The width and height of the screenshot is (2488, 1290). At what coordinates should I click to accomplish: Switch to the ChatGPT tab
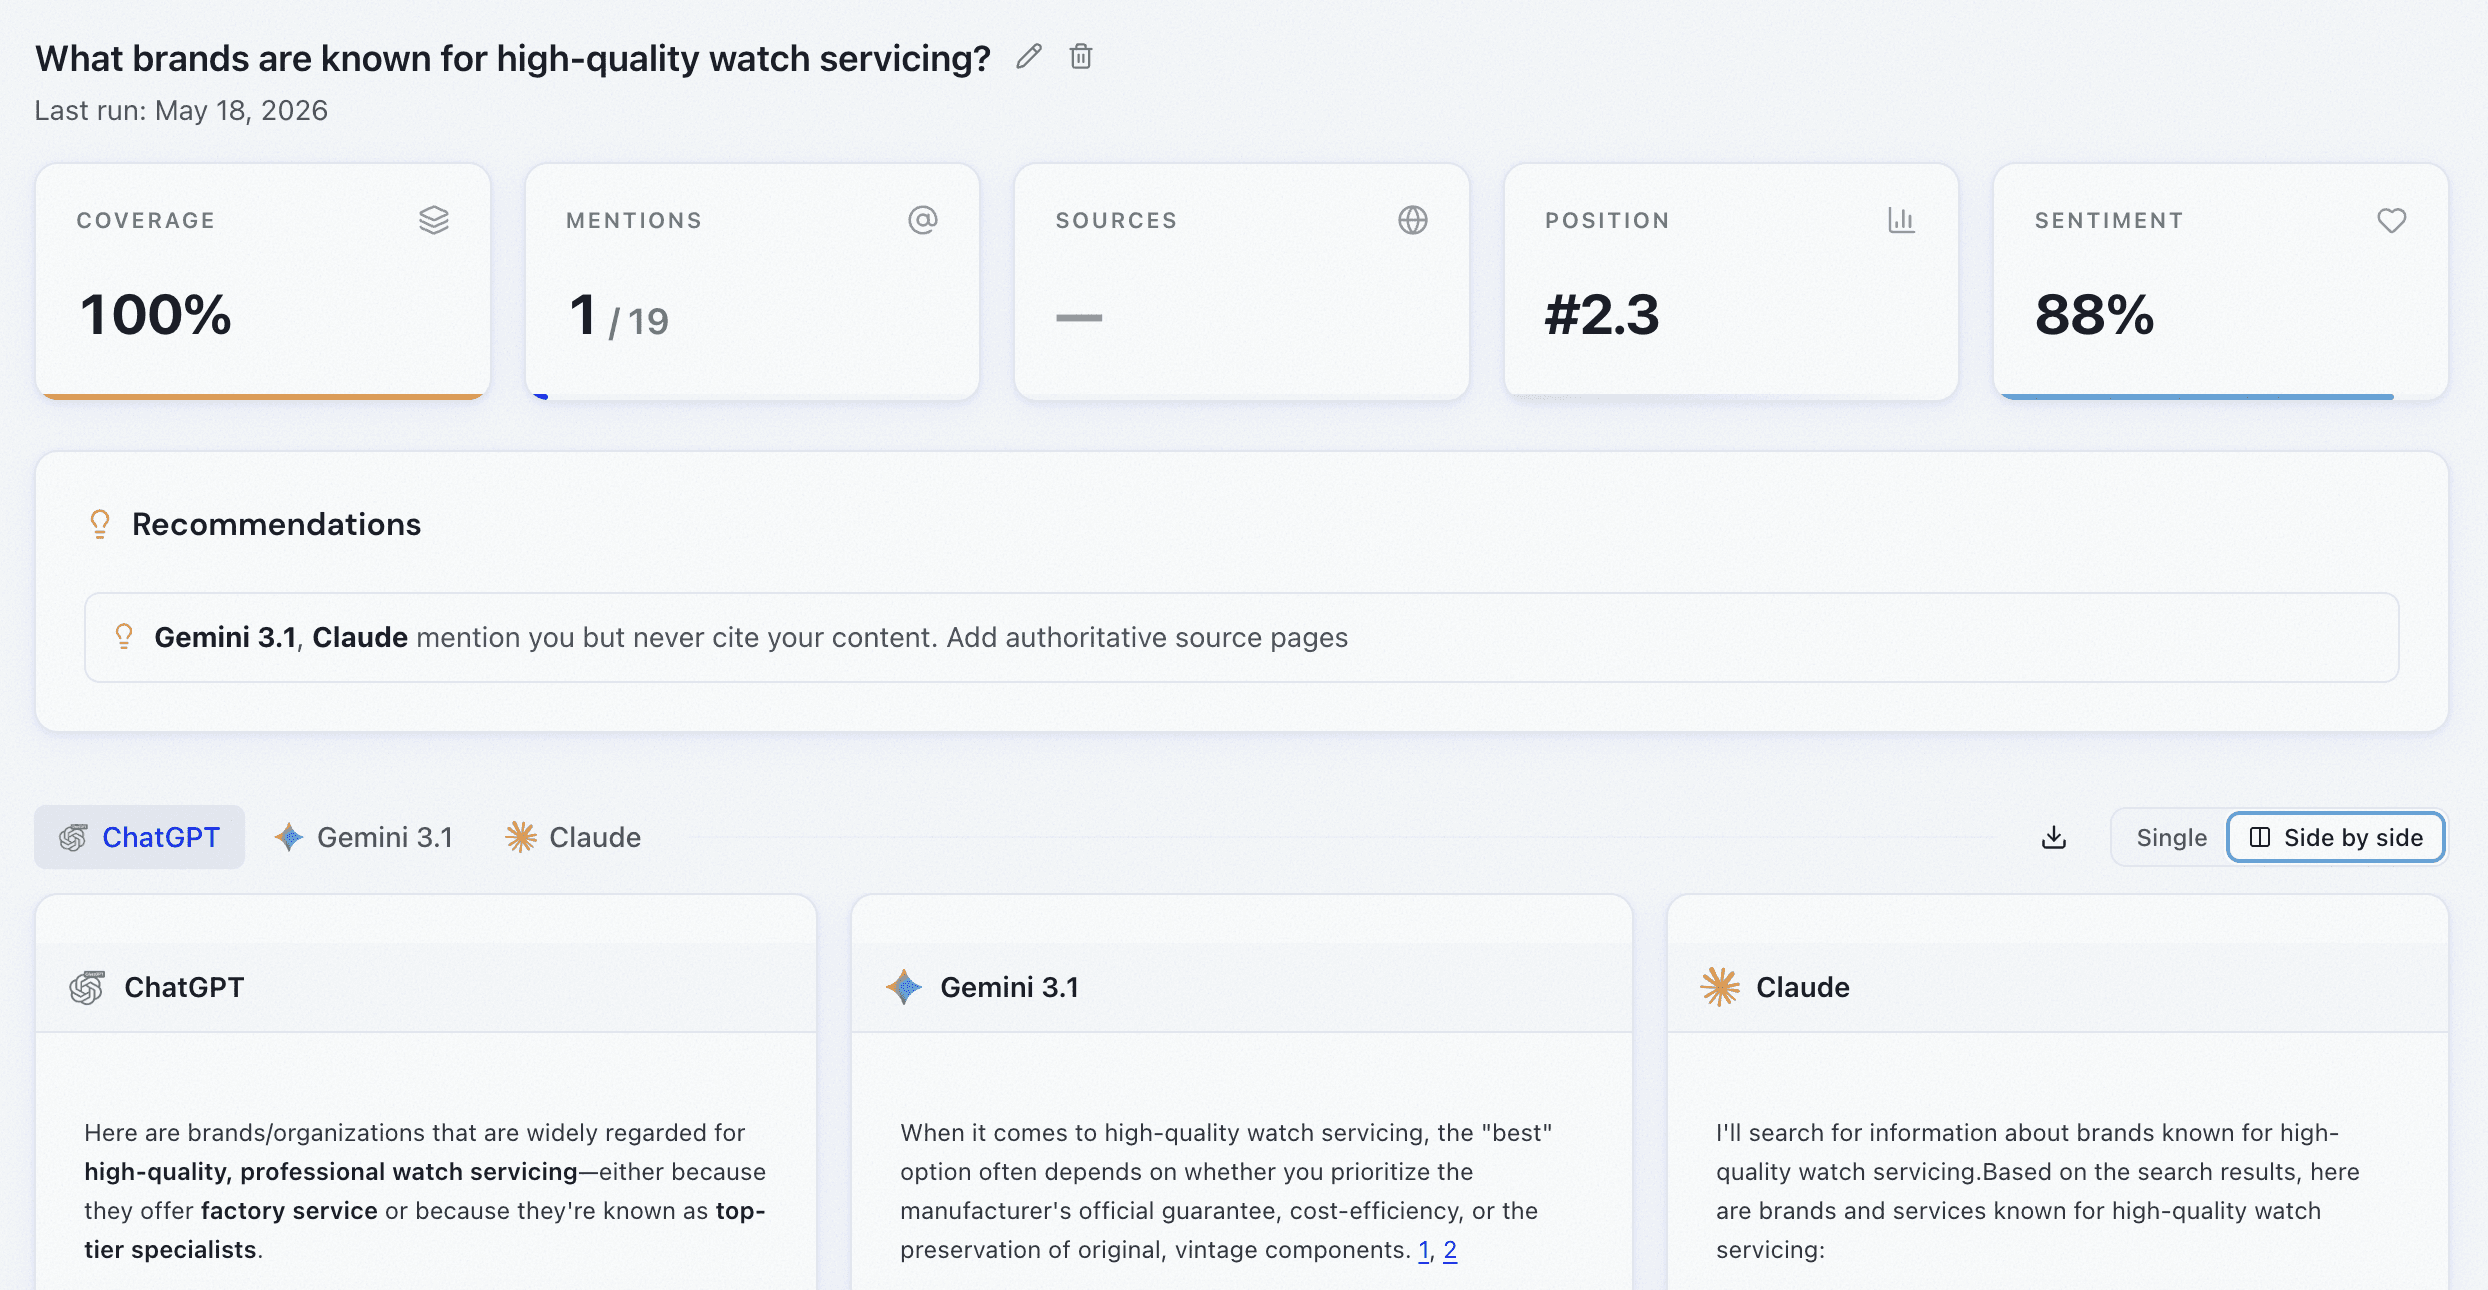[x=140, y=837]
